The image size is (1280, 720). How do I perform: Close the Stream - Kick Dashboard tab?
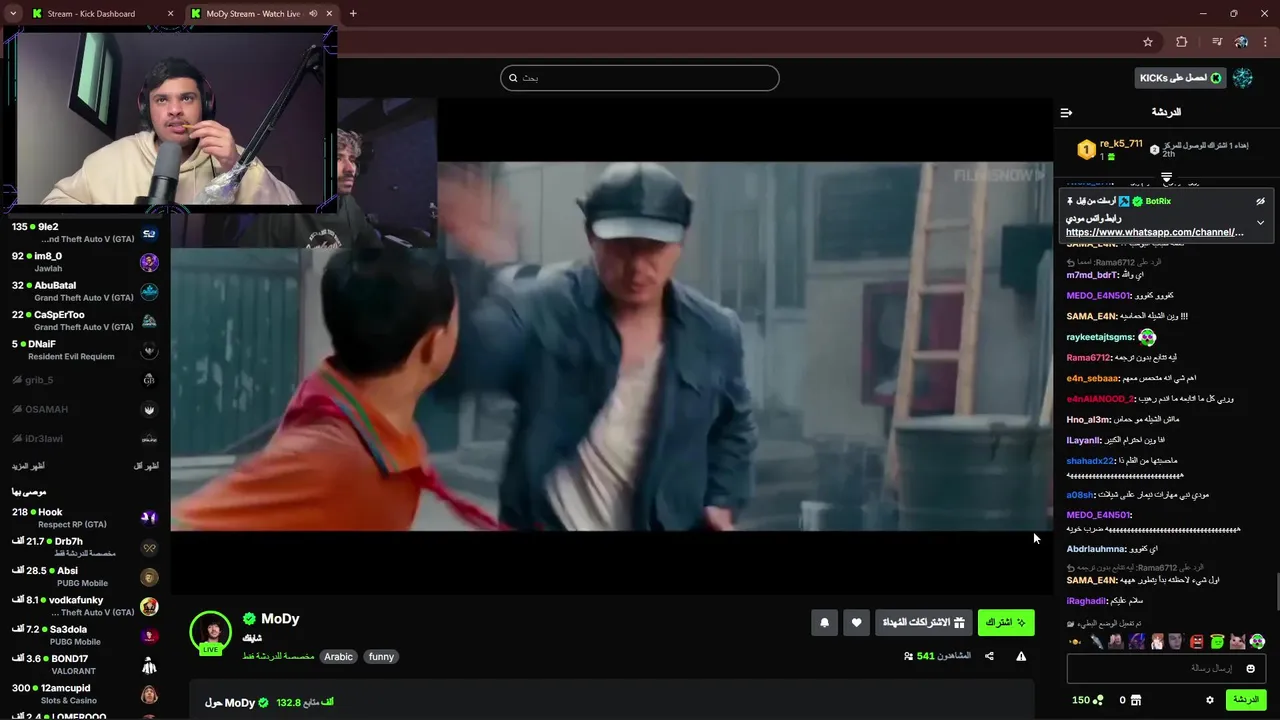pyautogui.click(x=170, y=14)
